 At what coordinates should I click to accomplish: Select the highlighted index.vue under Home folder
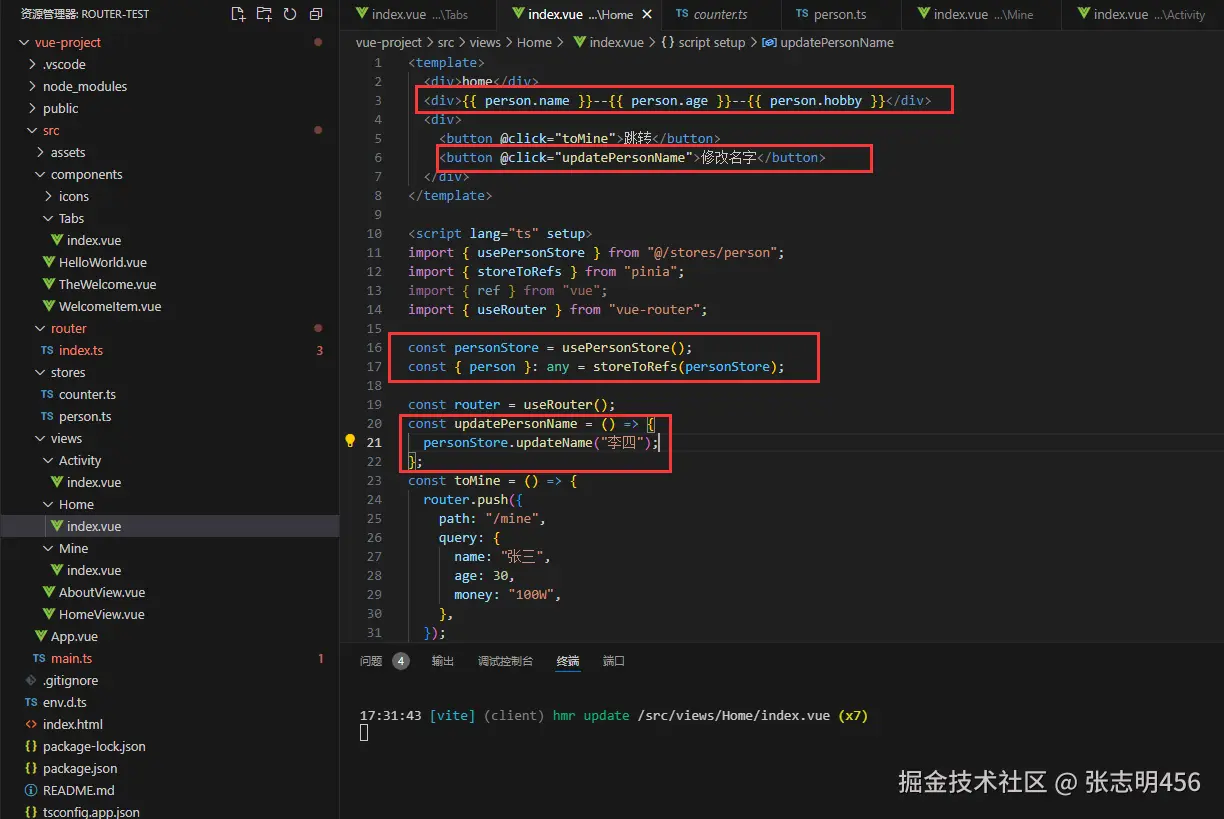pos(170,526)
